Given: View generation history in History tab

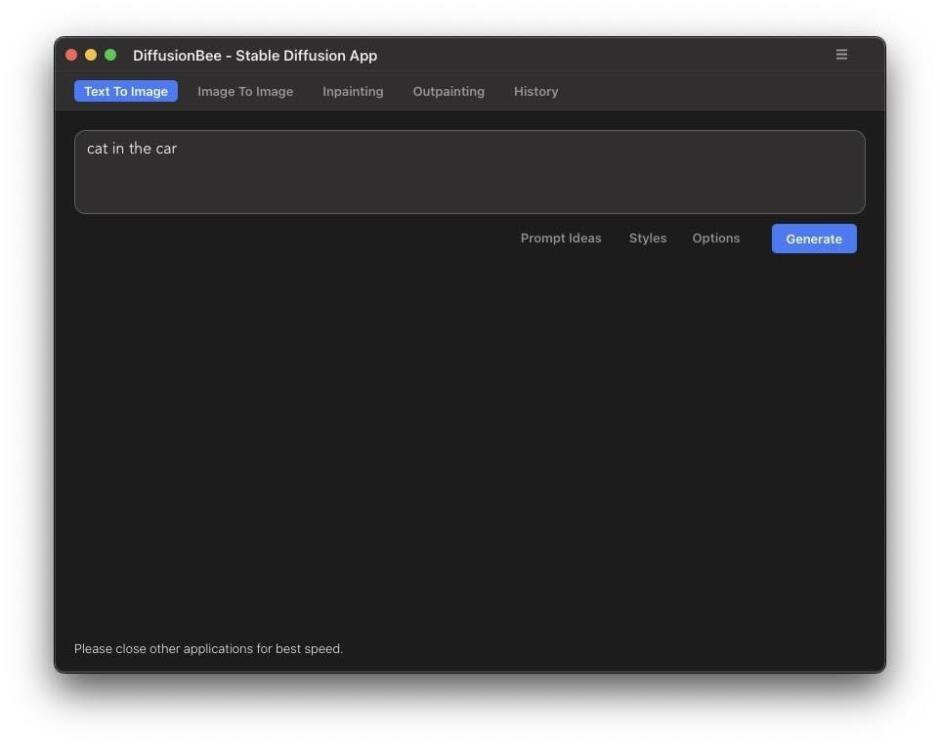Looking at the screenshot, I should tap(536, 91).
